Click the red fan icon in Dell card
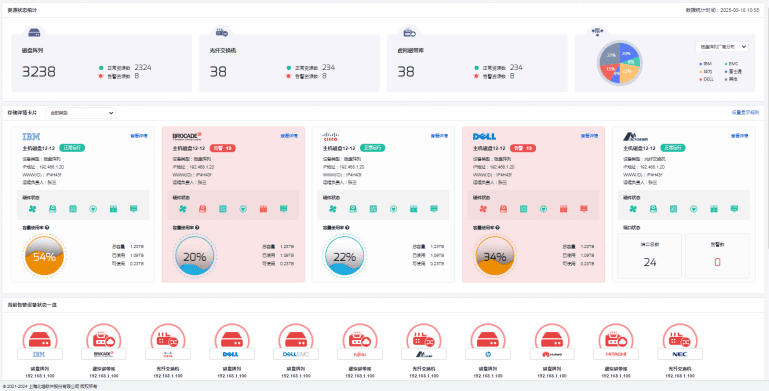 [483, 209]
